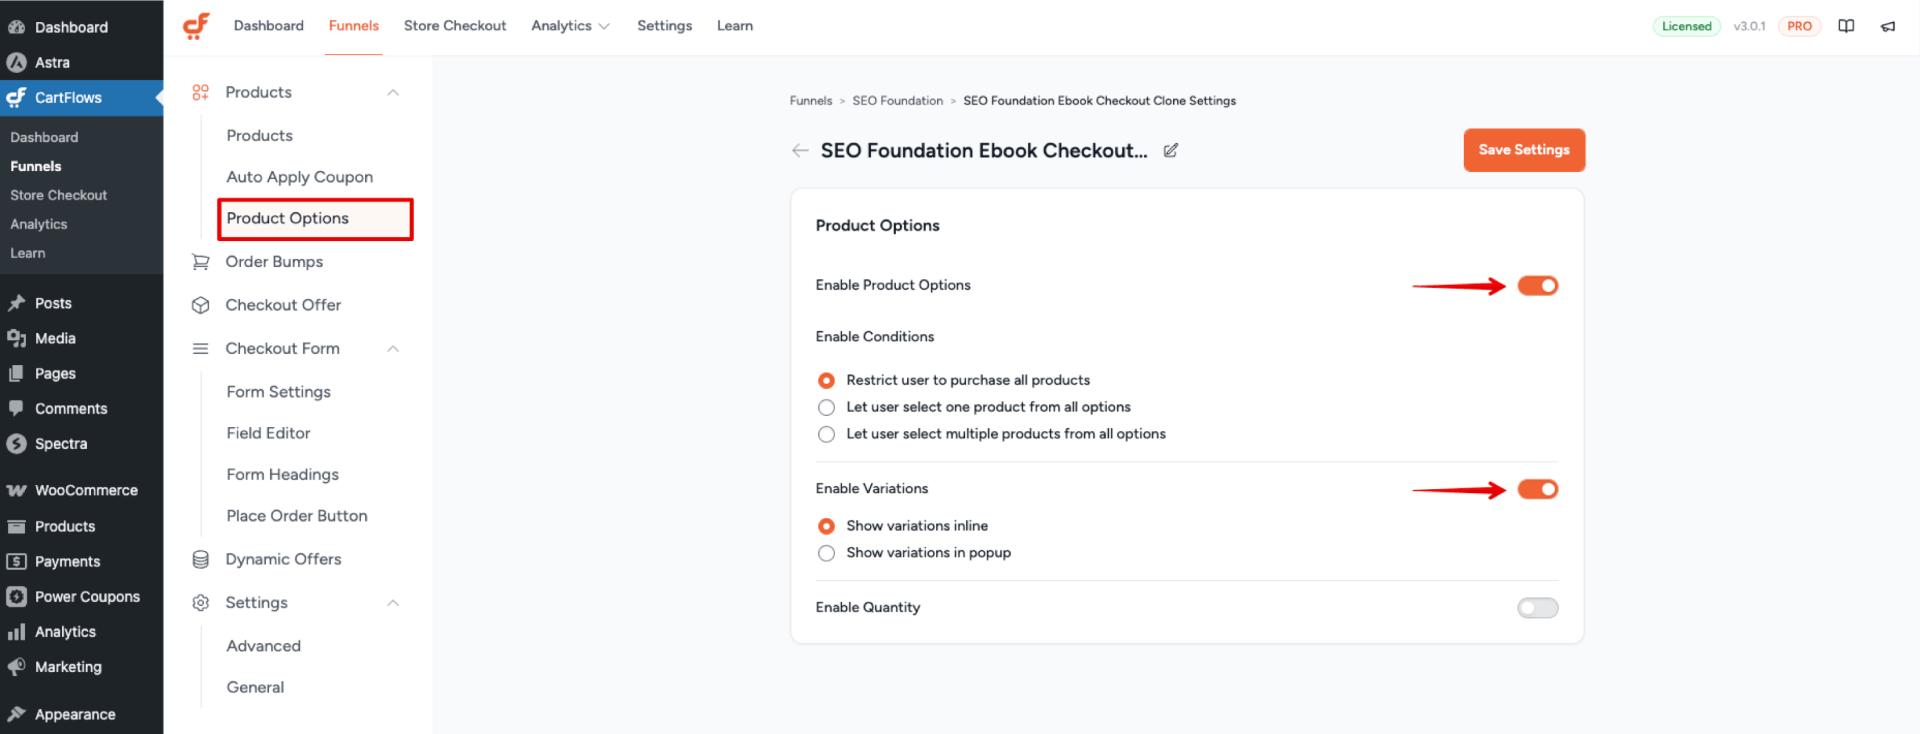Open the Learn tab in top navigation

point(735,26)
